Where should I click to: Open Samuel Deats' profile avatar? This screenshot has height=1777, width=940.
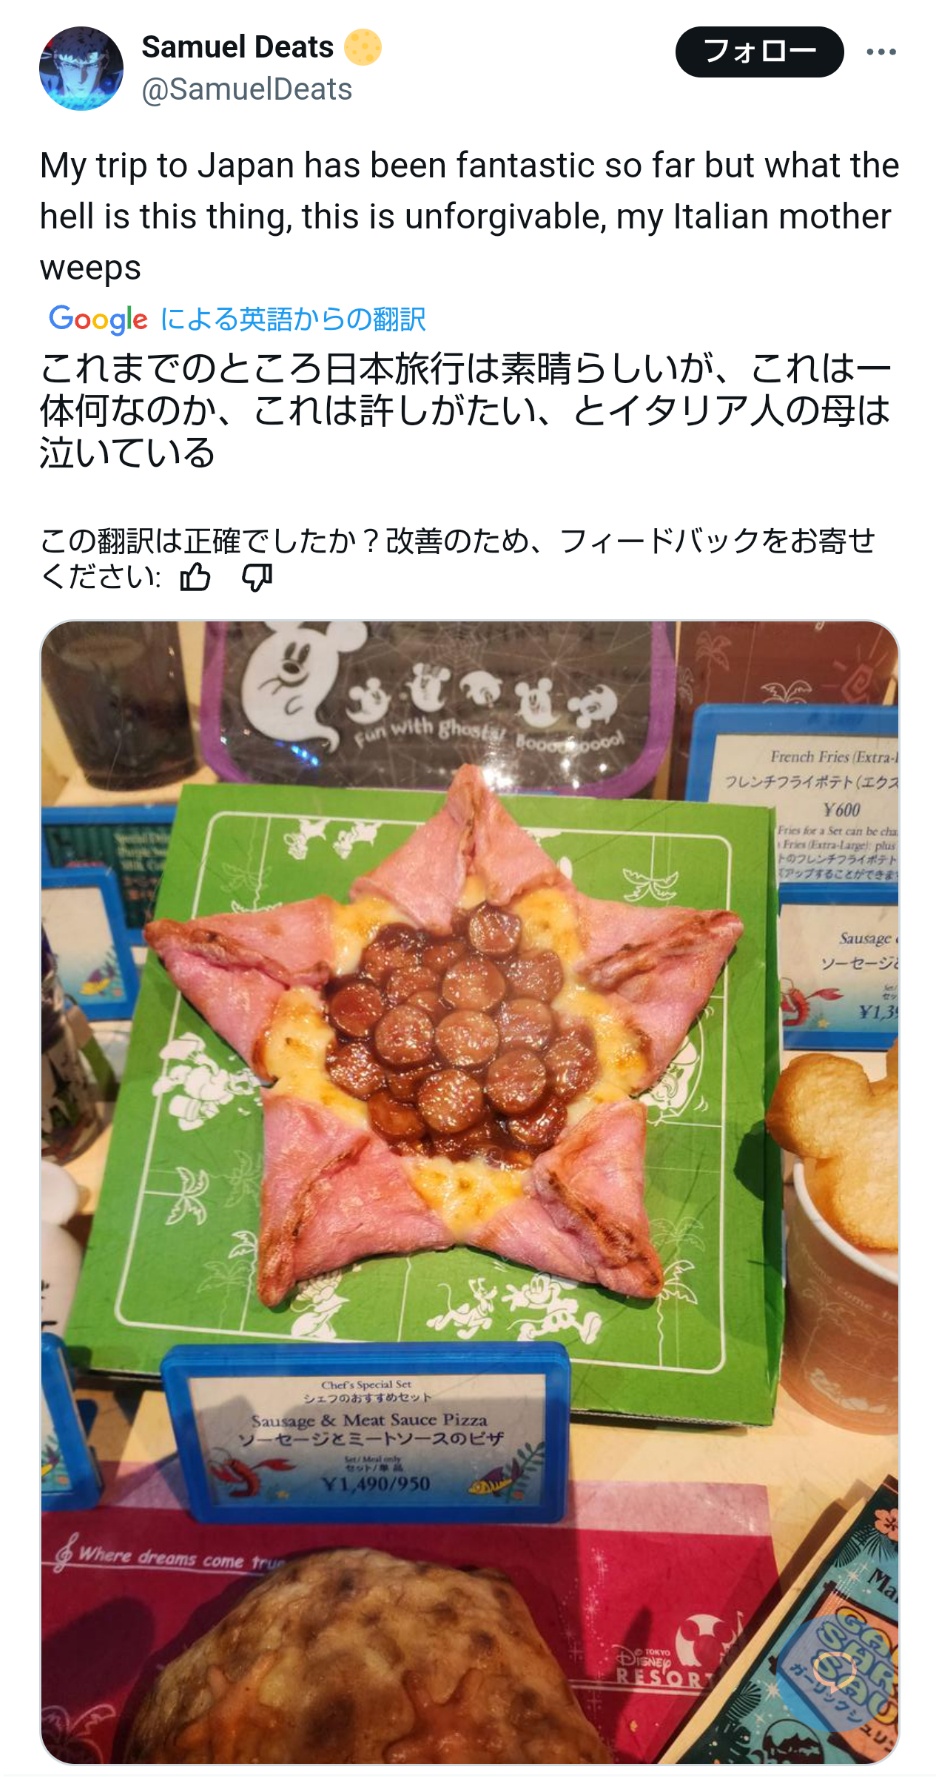(x=81, y=68)
